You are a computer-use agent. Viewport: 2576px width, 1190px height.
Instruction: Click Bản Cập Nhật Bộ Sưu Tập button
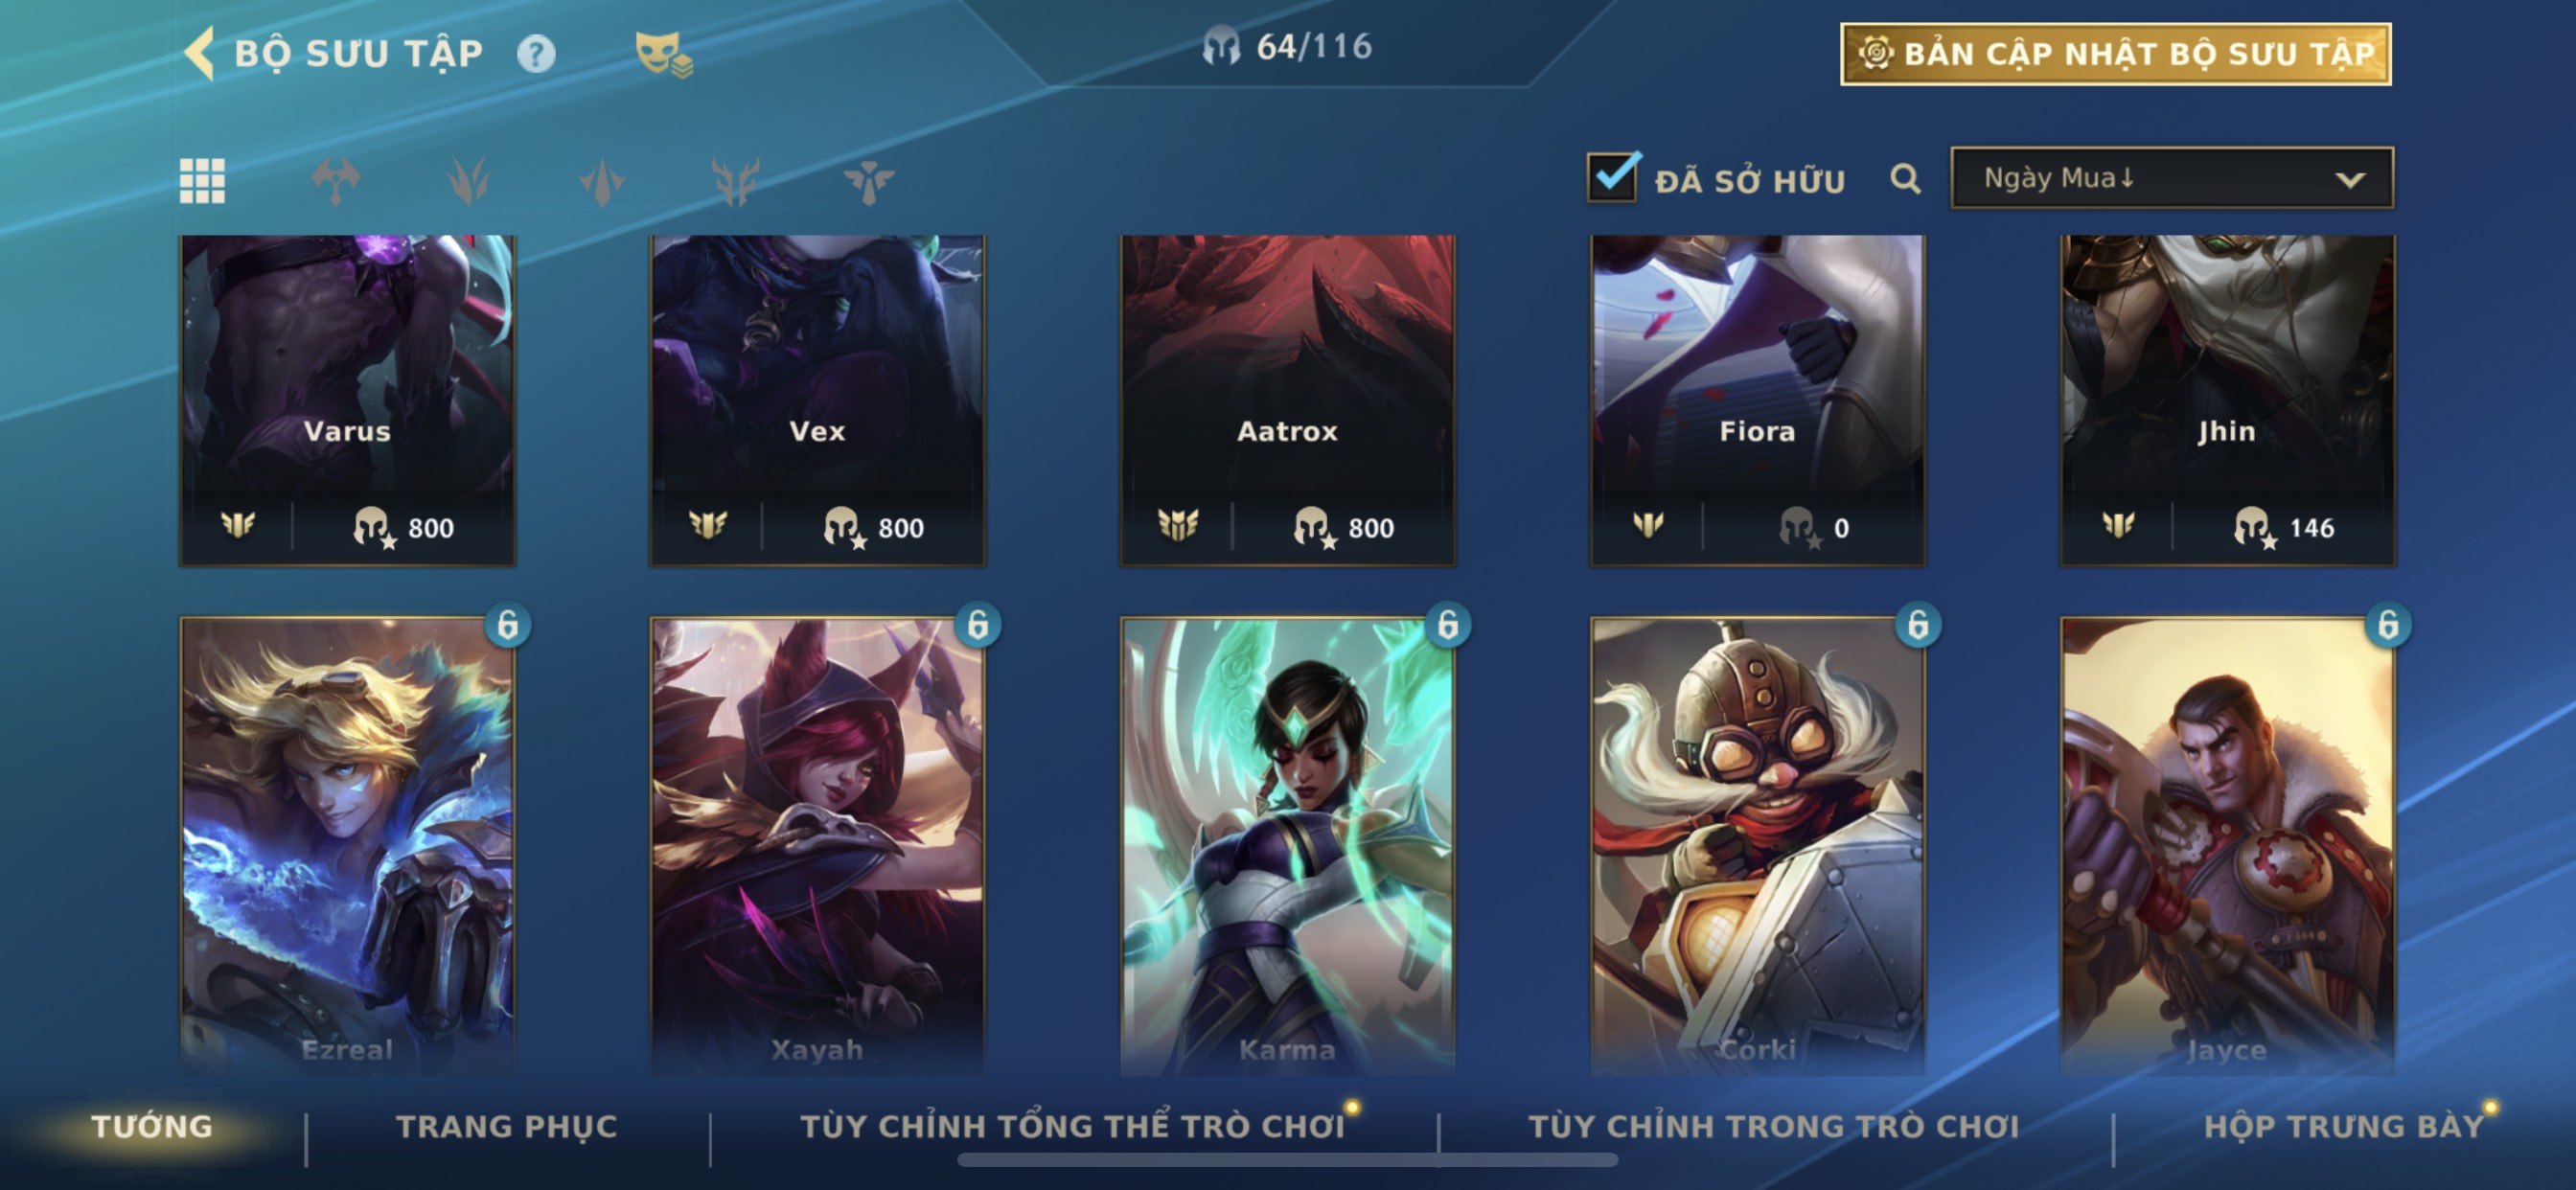[2116, 54]
